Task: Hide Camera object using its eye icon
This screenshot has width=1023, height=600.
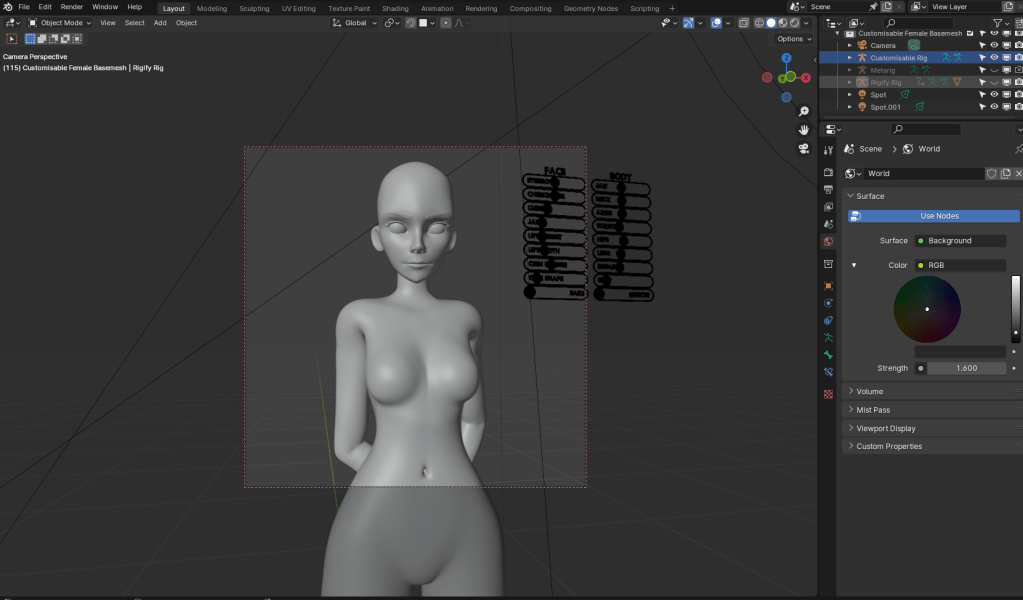Action: point(994,45)
